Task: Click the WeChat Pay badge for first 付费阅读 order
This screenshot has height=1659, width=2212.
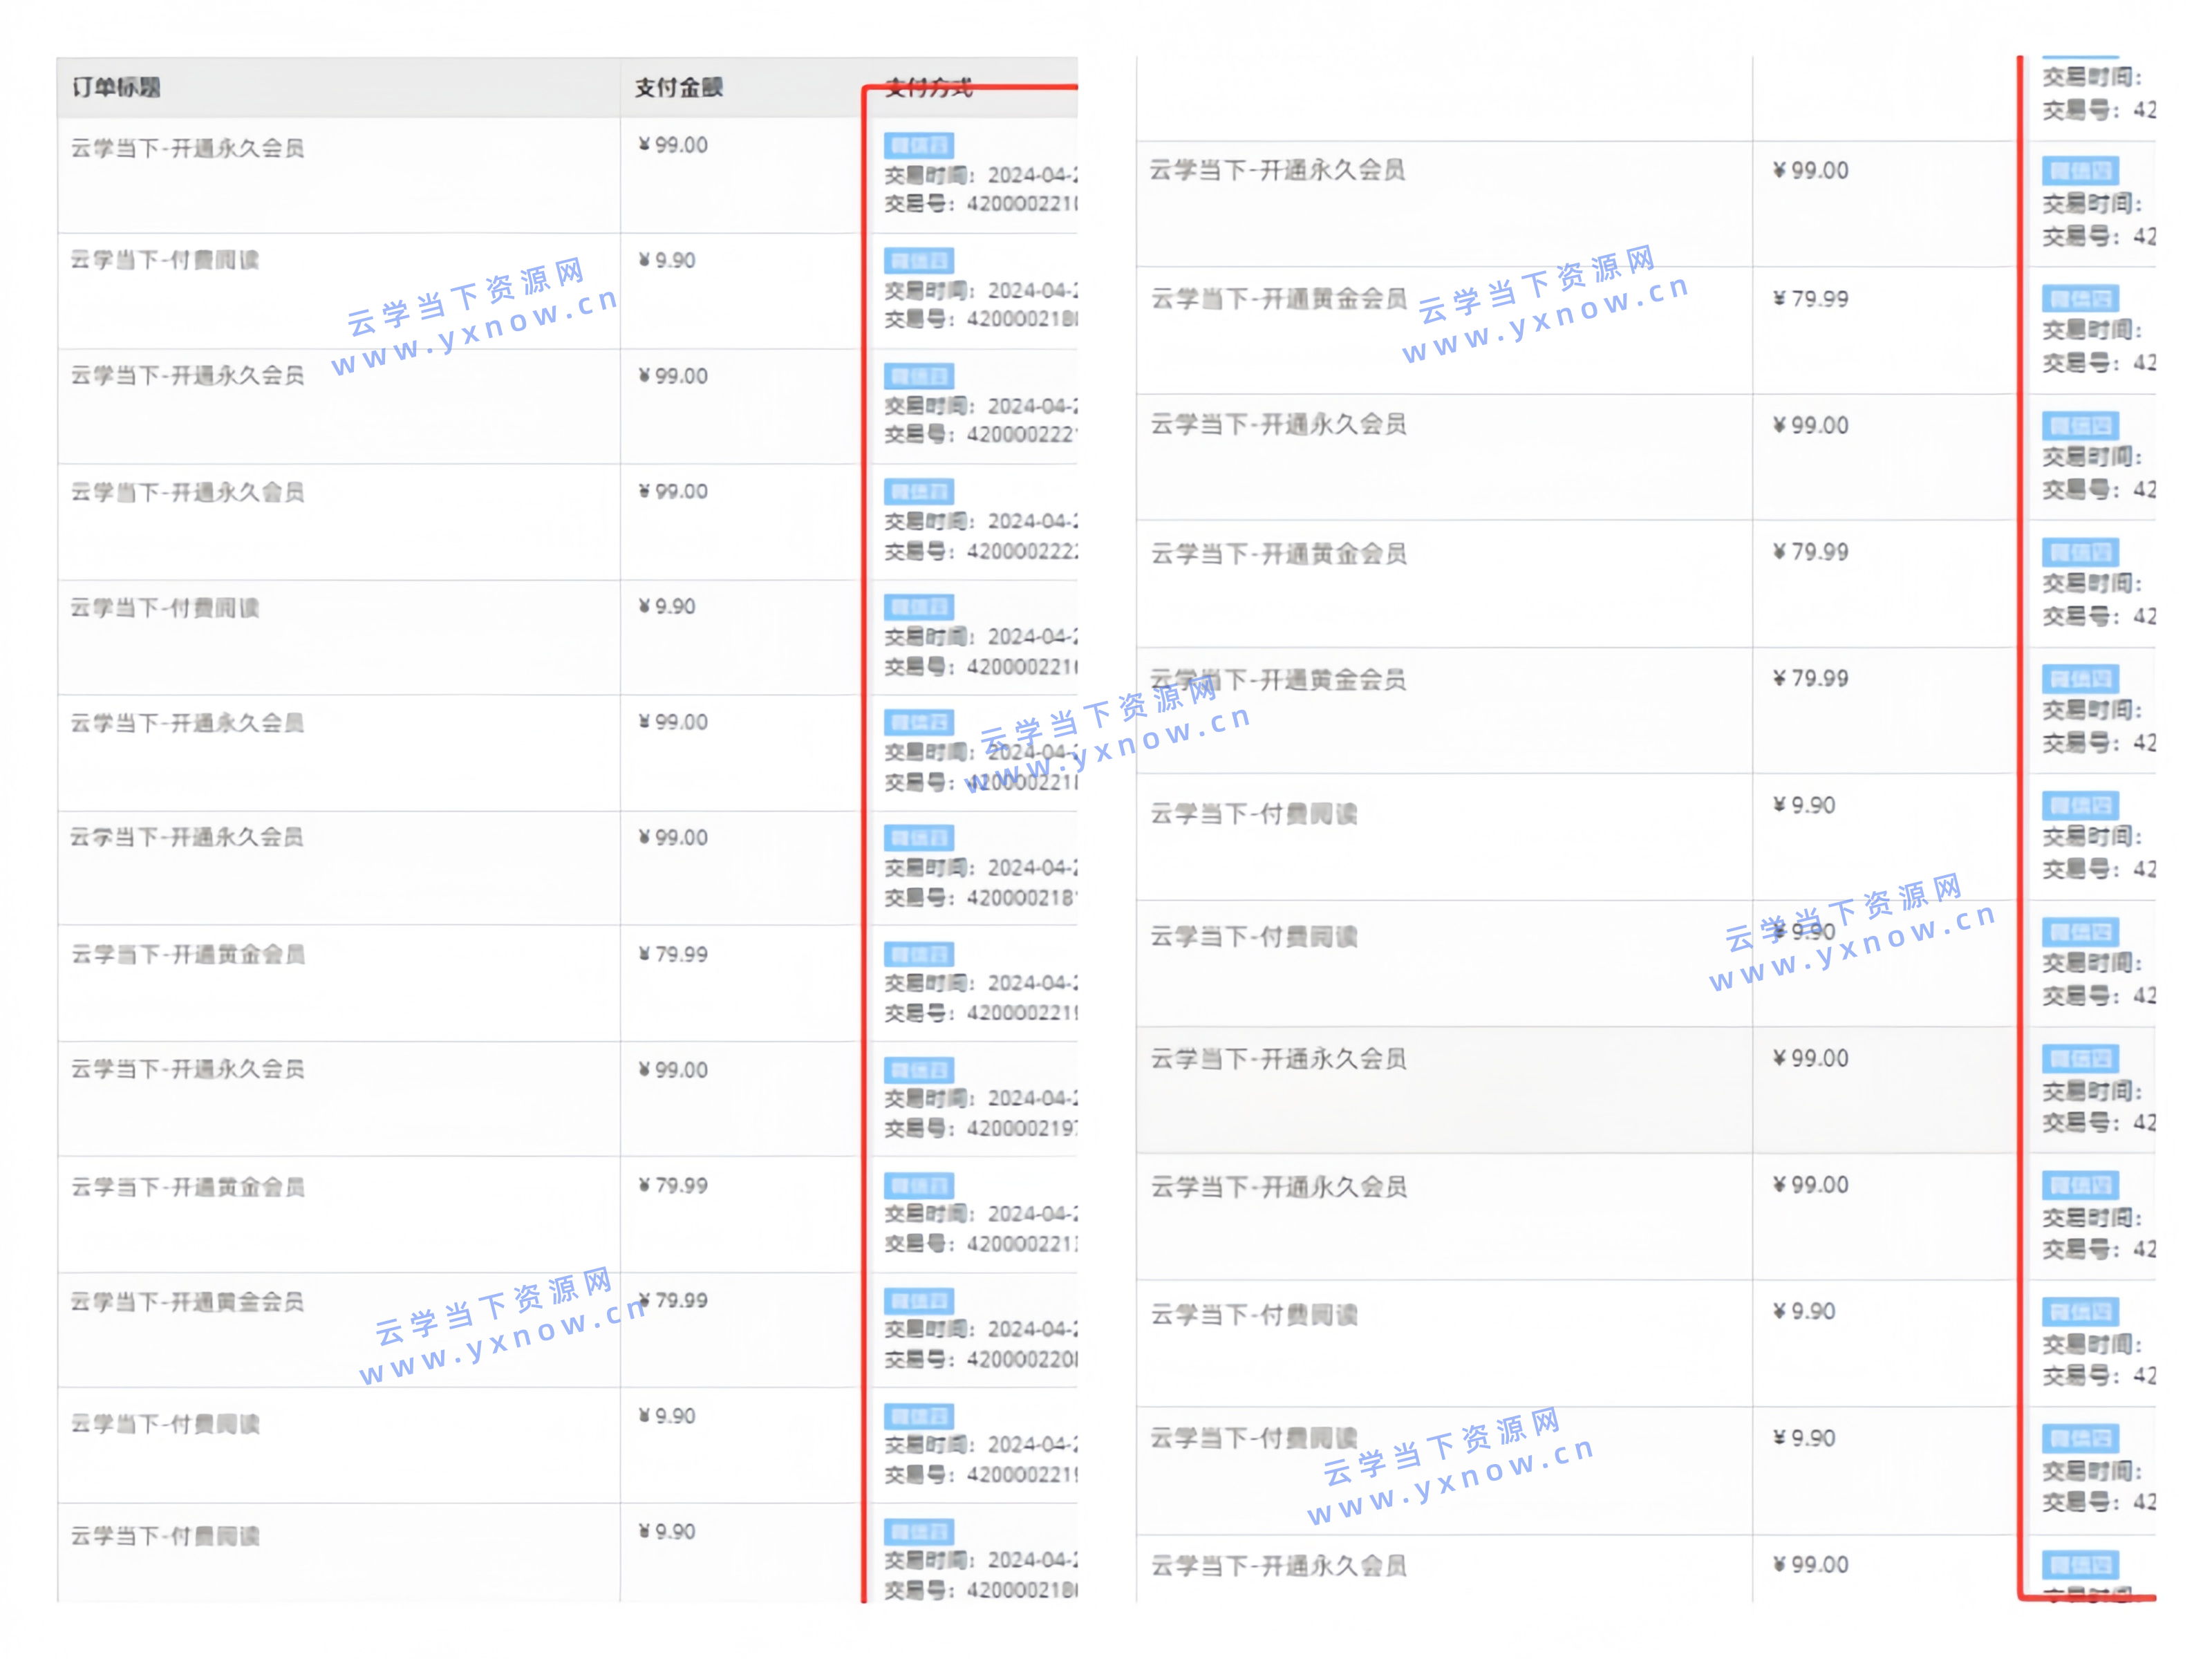Action: (x=918, y=261)
